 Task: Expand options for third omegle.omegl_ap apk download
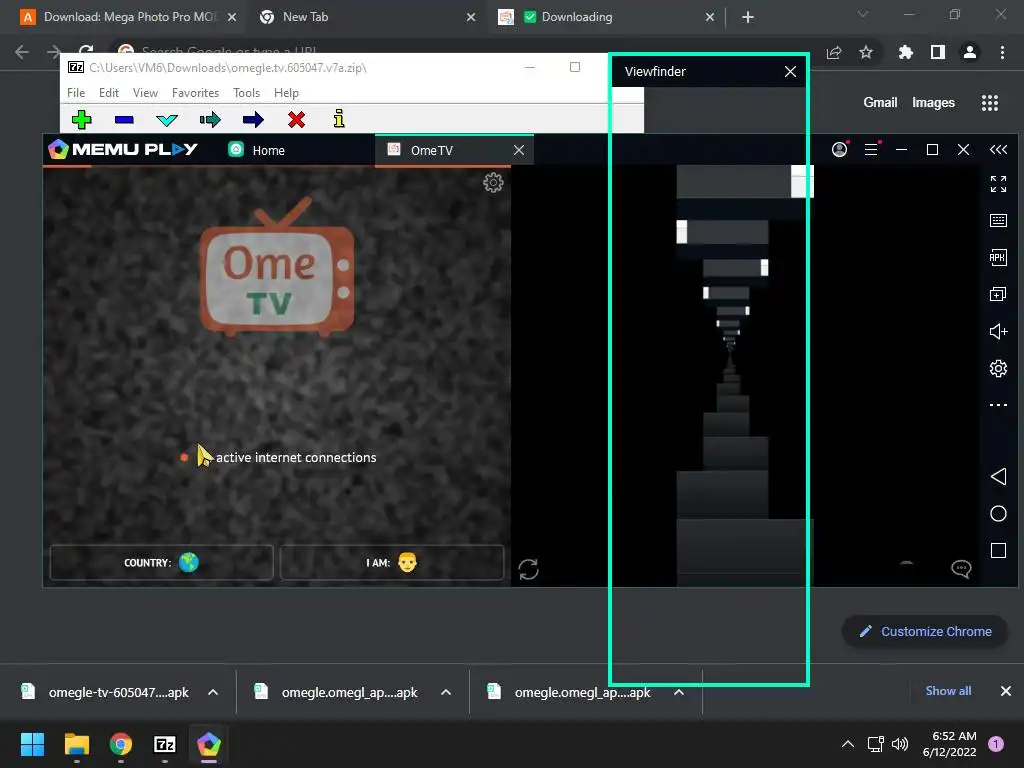click(x=679, y=692)
